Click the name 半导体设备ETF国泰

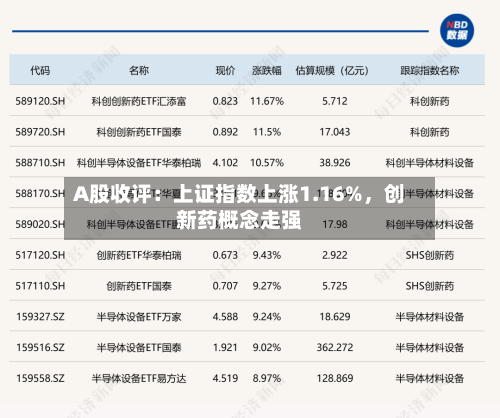139,347
